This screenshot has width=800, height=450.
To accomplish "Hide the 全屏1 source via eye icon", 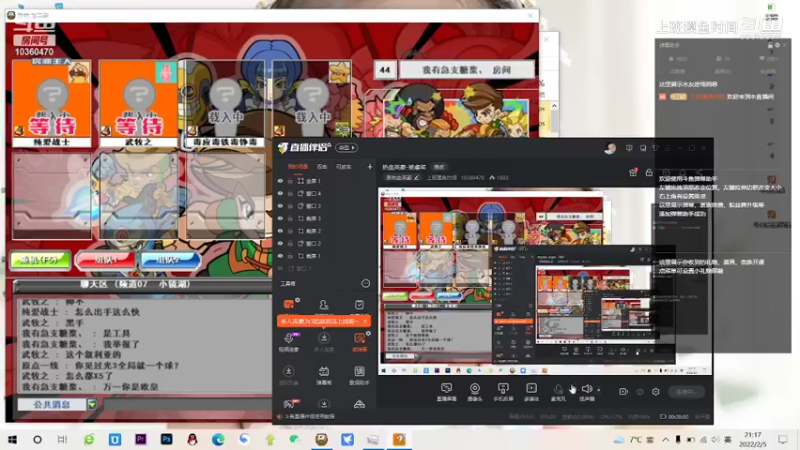I will 280,181.
